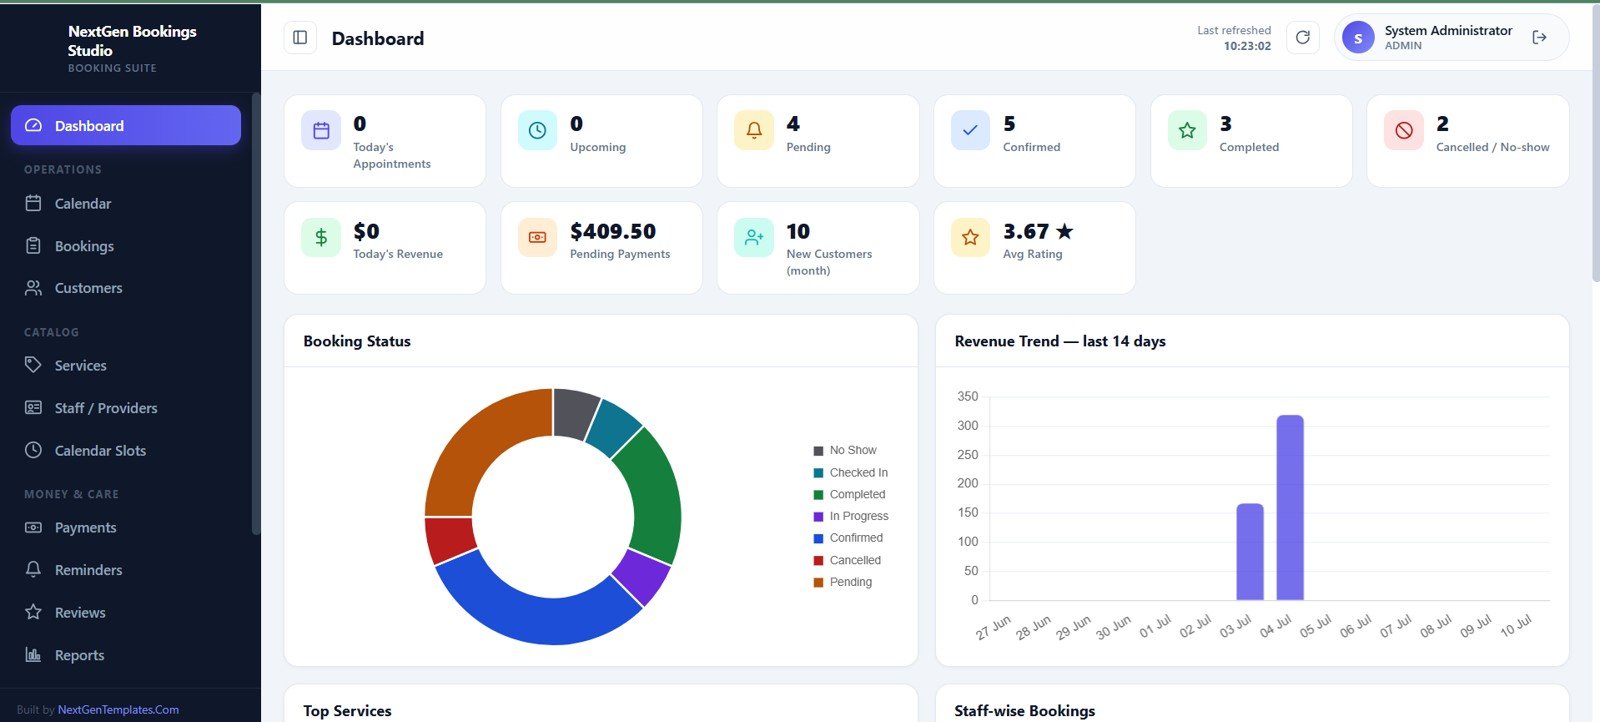The image size is (1600, 722).
Task: Follow the NextGenTemplates.Com link
Action: [x=118, y=710]
